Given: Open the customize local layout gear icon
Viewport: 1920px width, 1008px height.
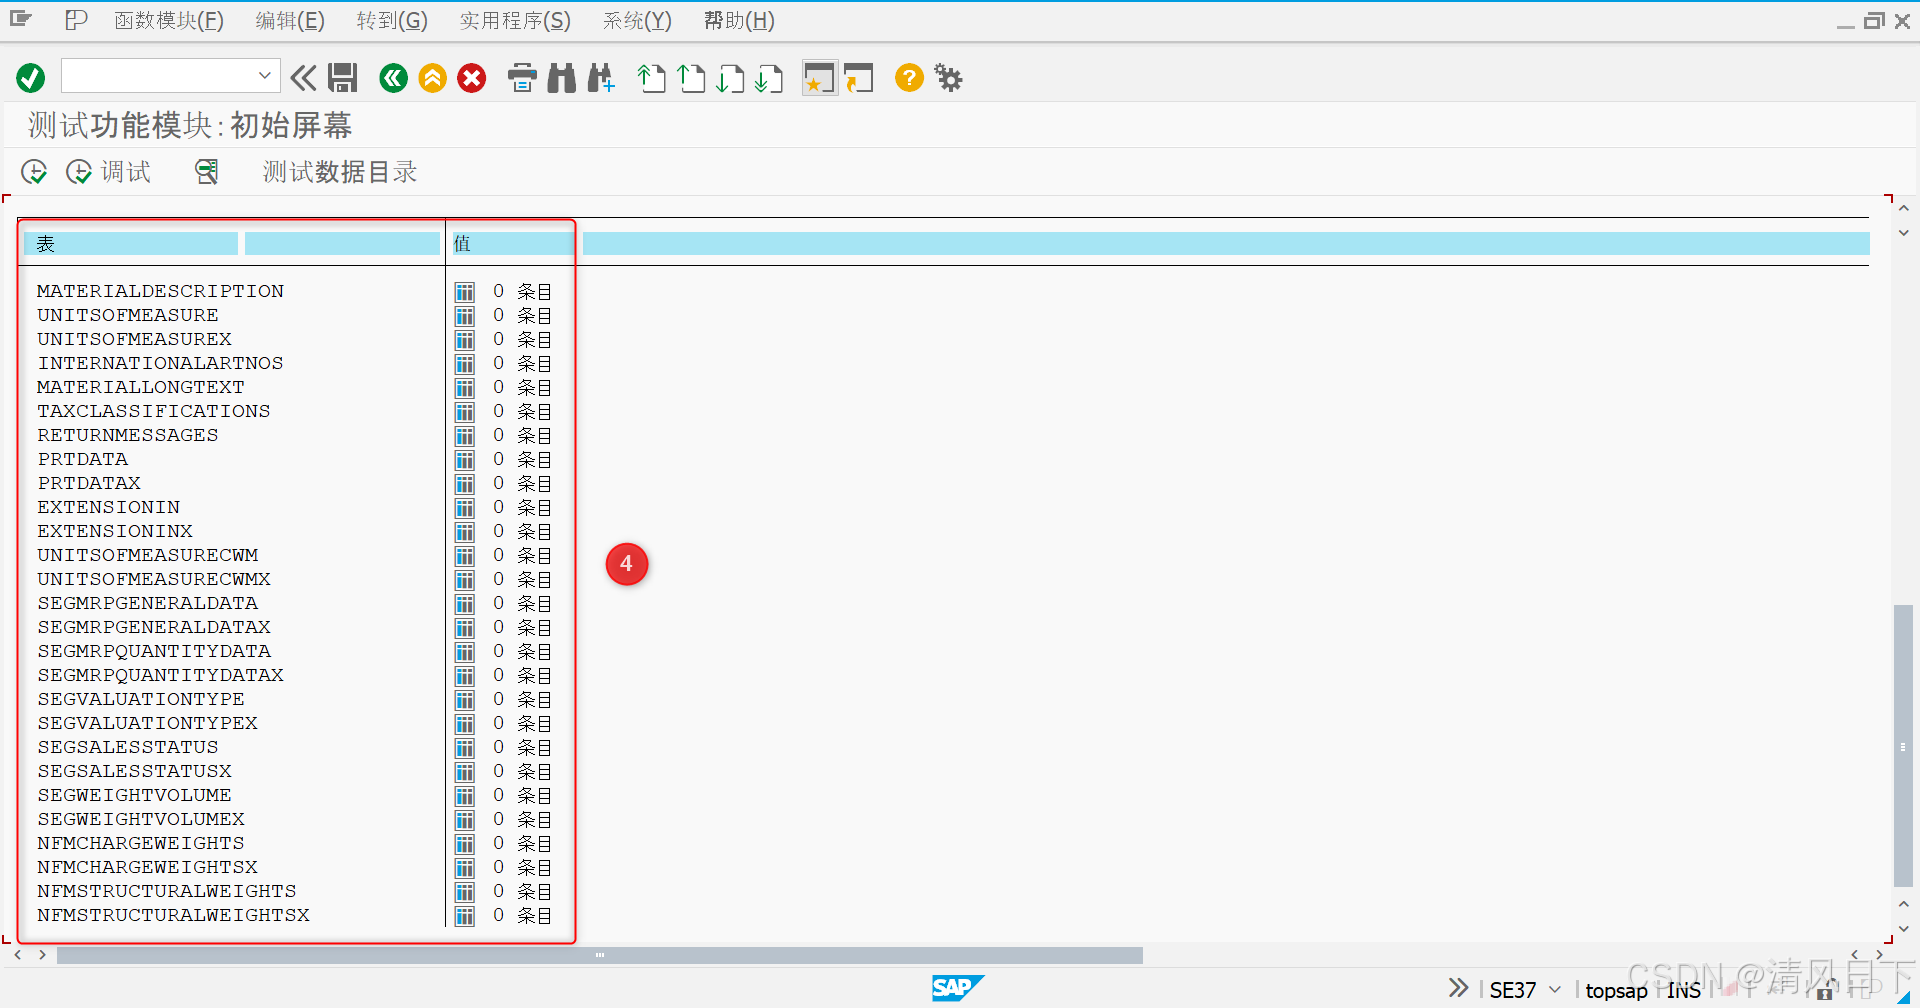Looking at the screenshot, I should (x=947, y=78).
